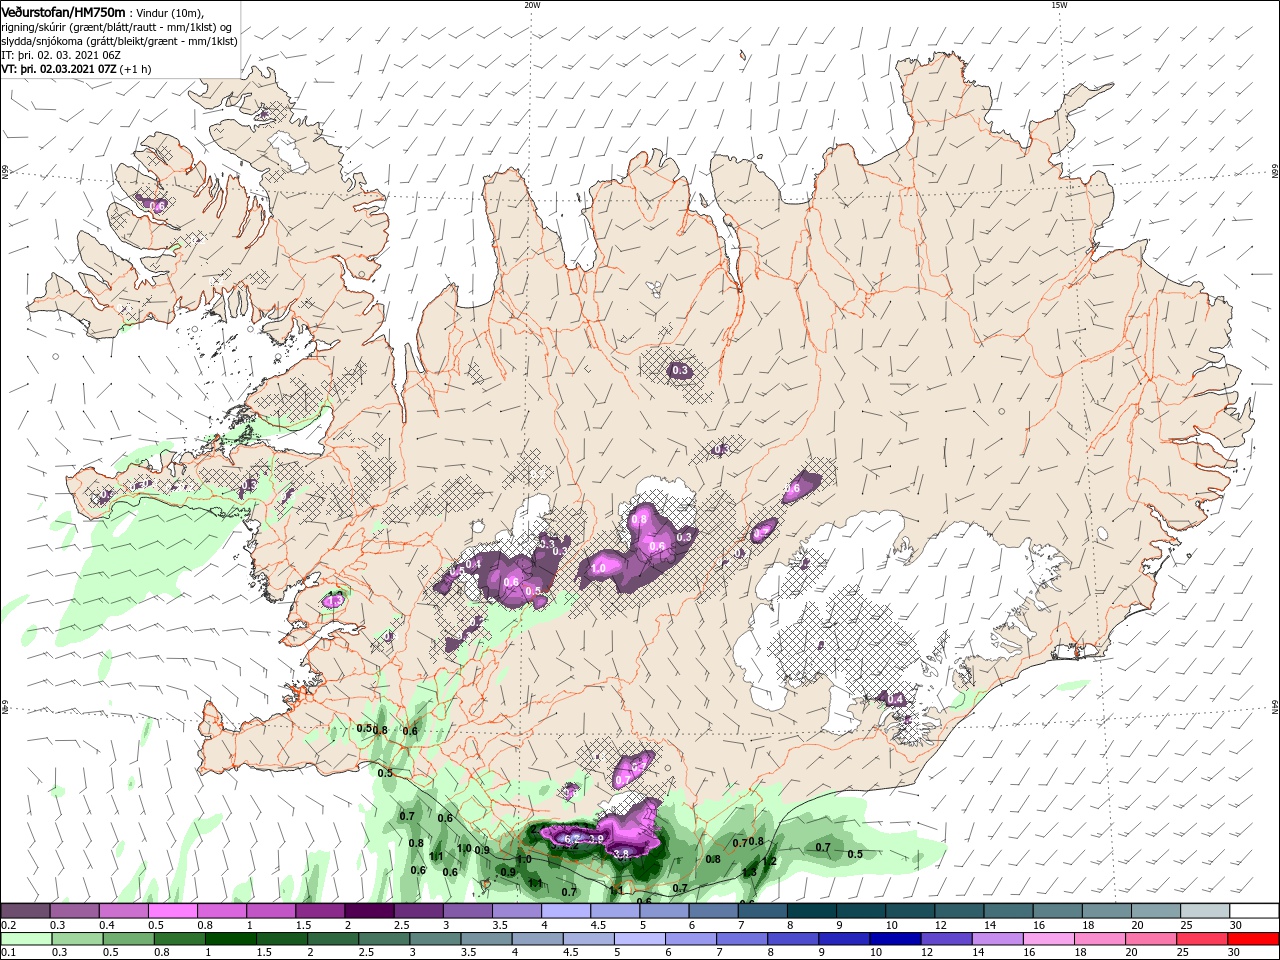1280x960 pixels.
Task: Pick the white snow swatch starting at 30
Action: point(1252,911)
